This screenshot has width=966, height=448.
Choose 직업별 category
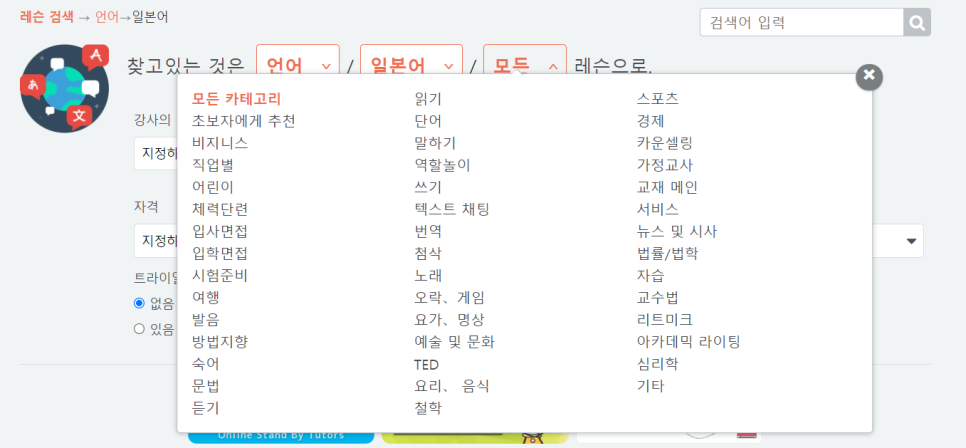(x=213, y=165)
